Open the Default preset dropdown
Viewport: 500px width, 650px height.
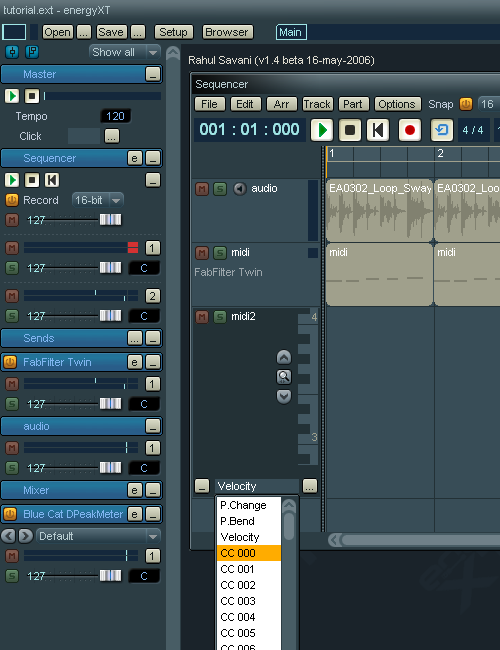tap(98, 536)
